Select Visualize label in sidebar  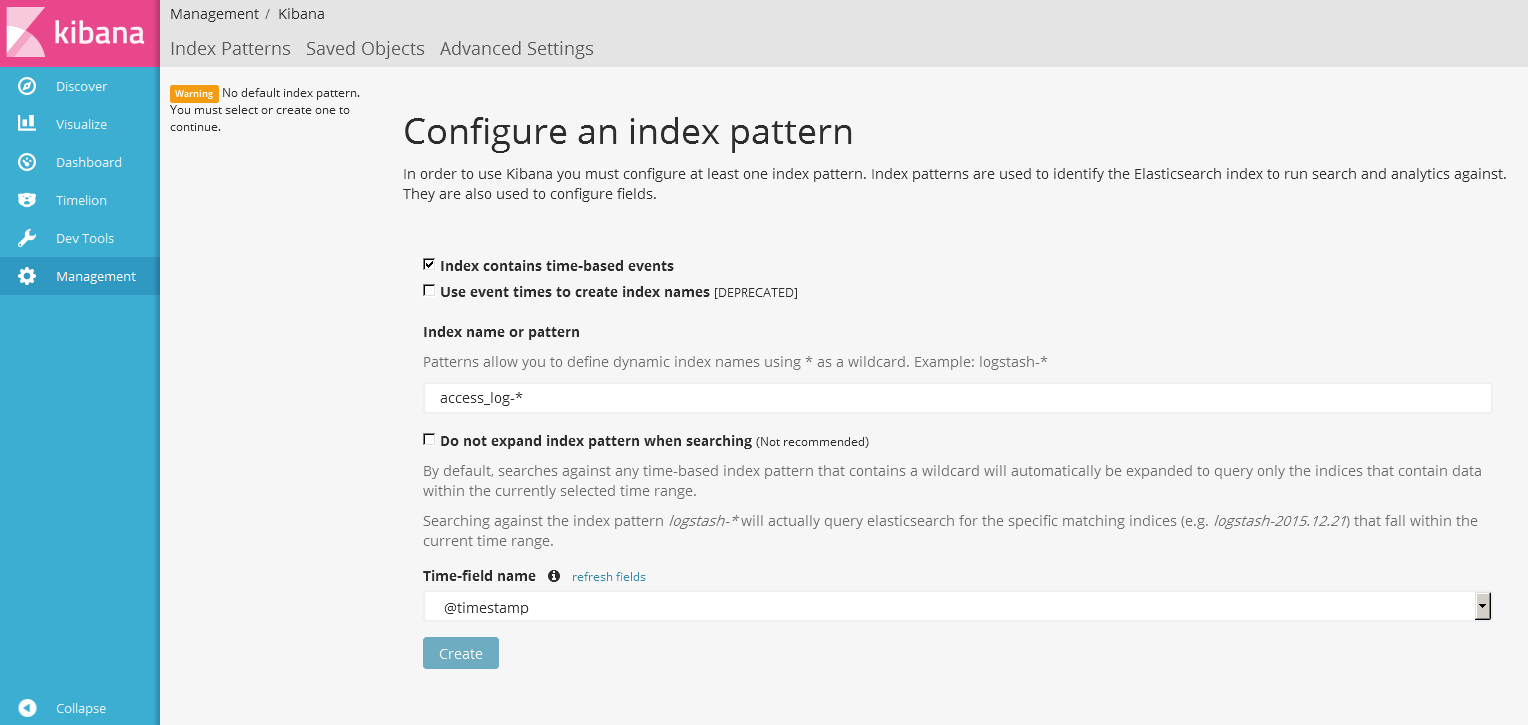tap(81, 124)
